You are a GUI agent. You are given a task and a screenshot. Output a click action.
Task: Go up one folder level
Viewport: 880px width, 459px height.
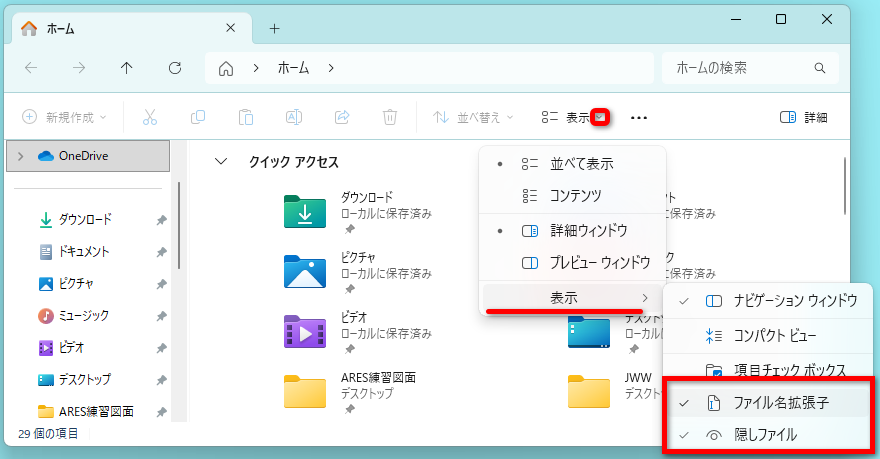pyautogui.click(x=127, y=68)
